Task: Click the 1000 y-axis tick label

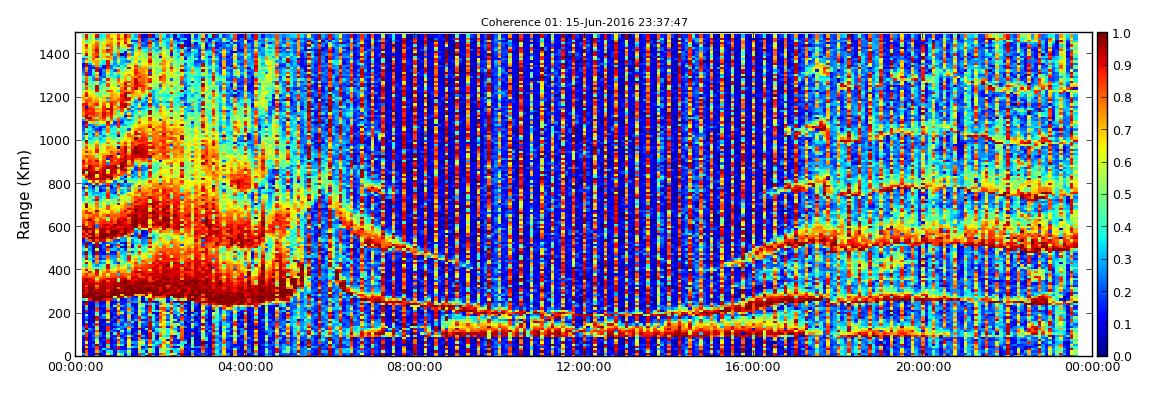Action: [x=56, y=141]
